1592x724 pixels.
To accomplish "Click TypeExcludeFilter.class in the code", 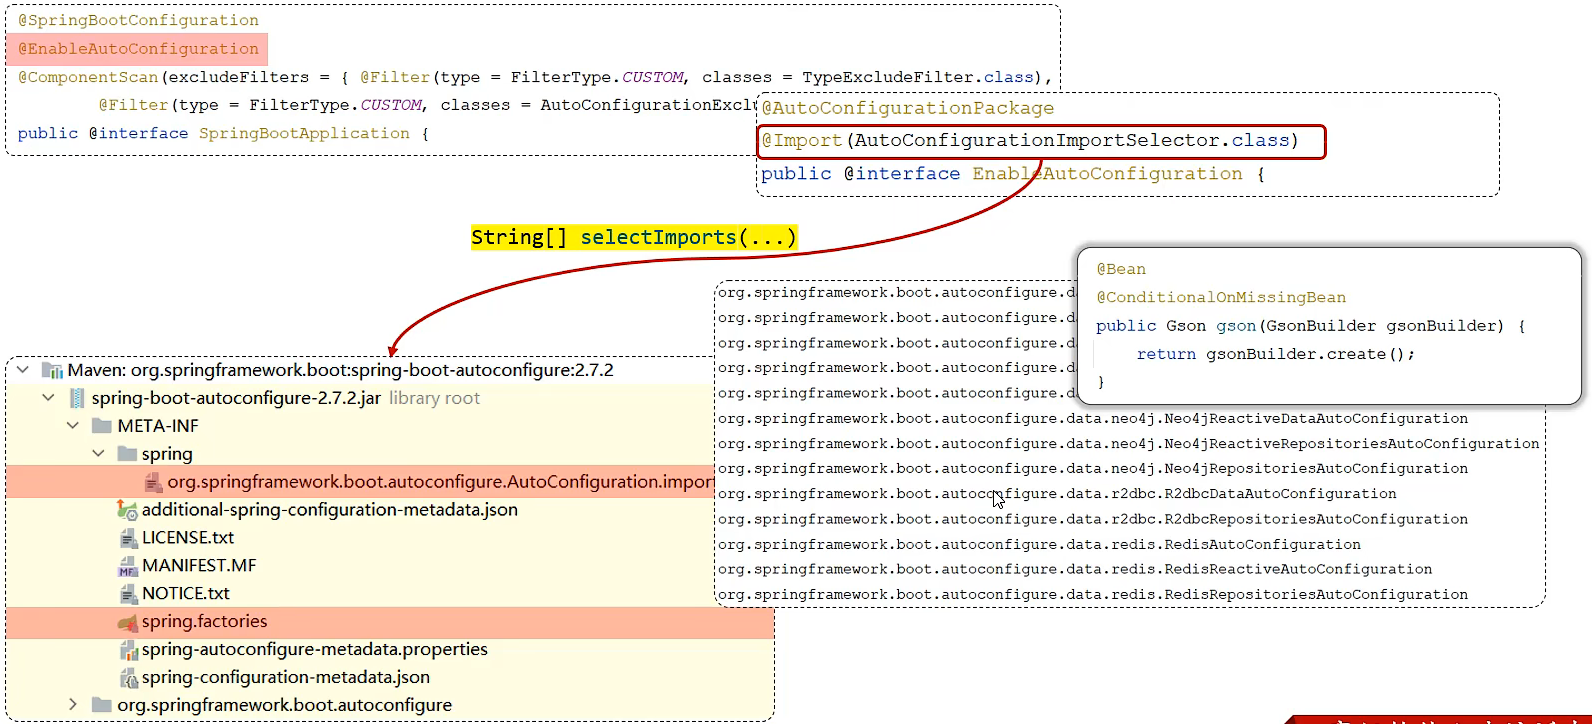I will point(918,77).
